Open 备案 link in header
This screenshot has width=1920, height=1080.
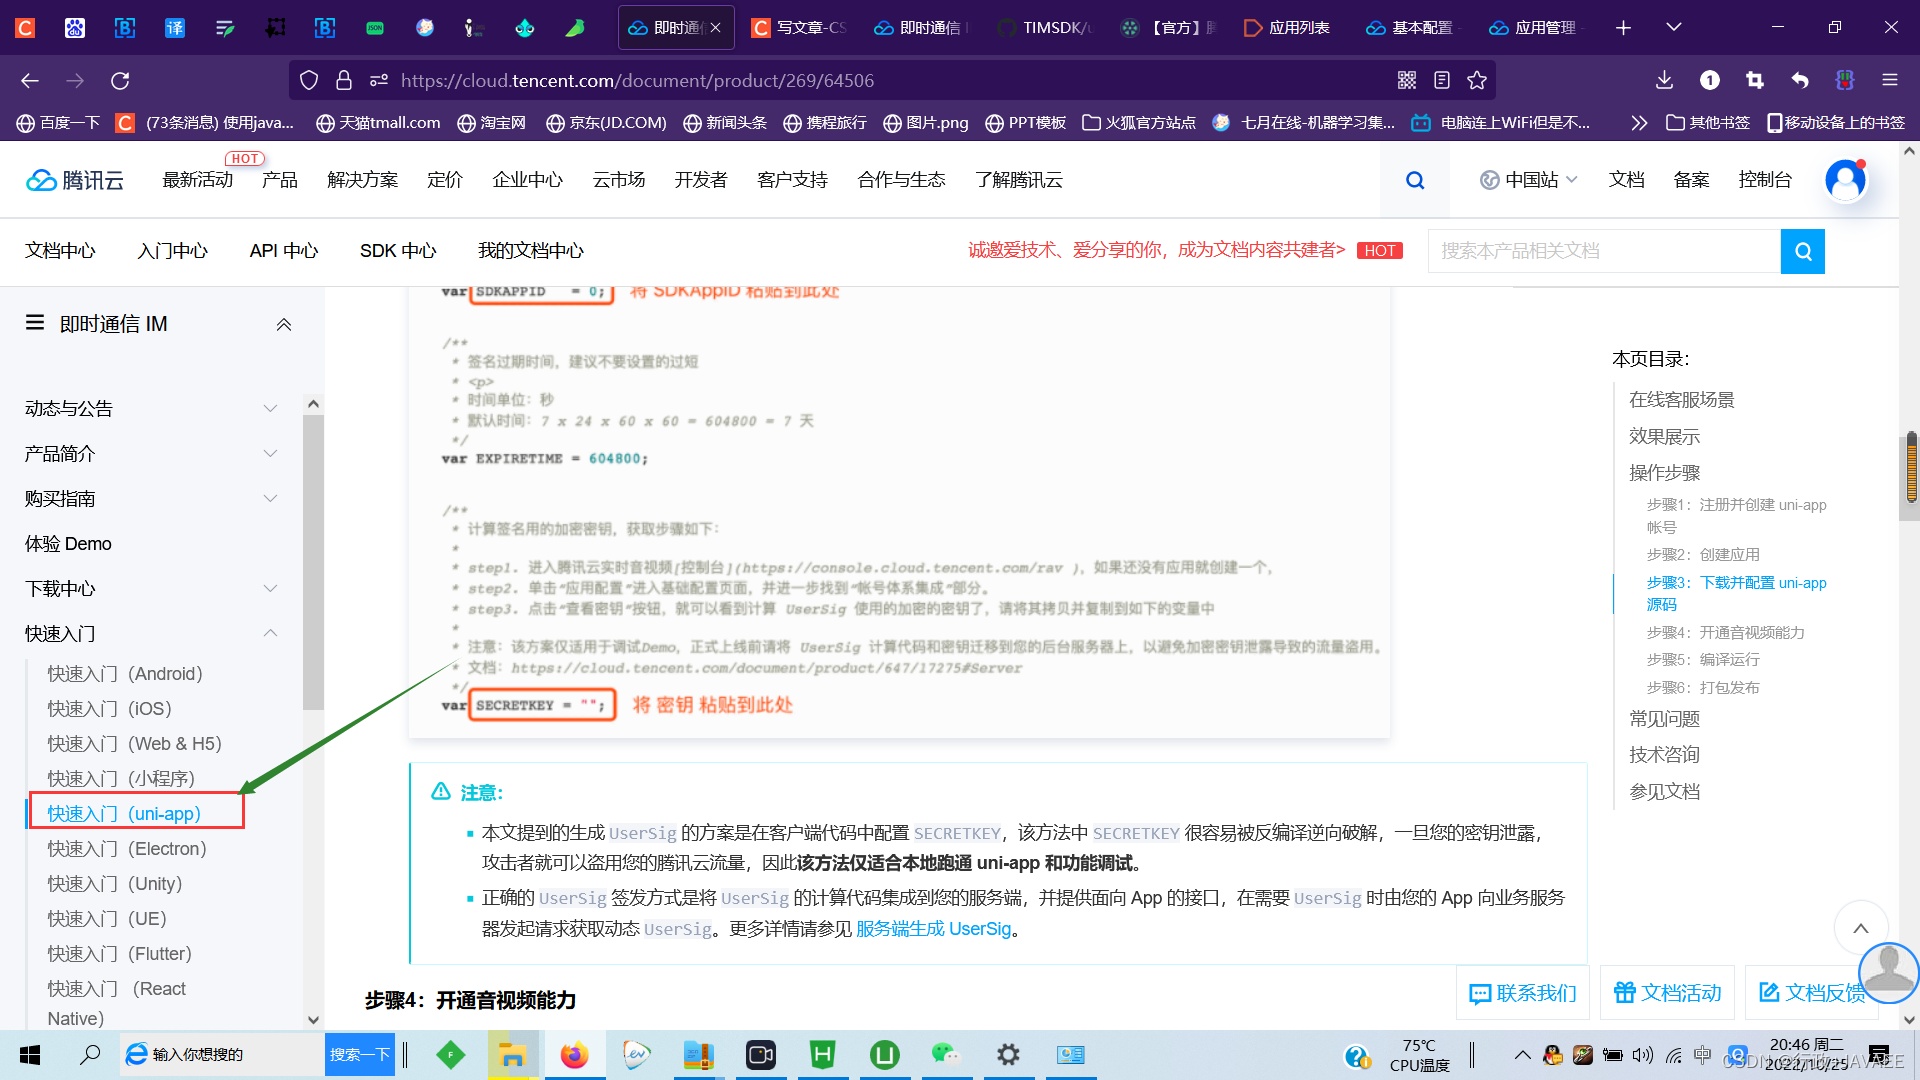(x=1691, y=180)
